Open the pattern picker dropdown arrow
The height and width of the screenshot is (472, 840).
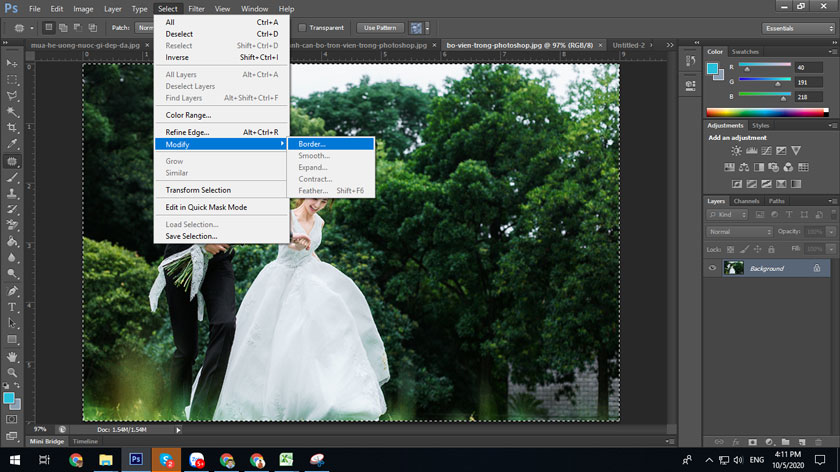[427, 28]
